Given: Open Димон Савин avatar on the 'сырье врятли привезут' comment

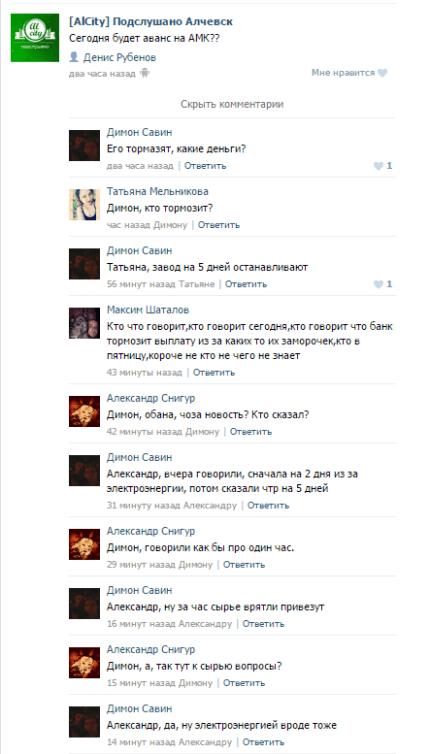Looking at the screenshot, I should pyautogui.click(x=84, y=603).
